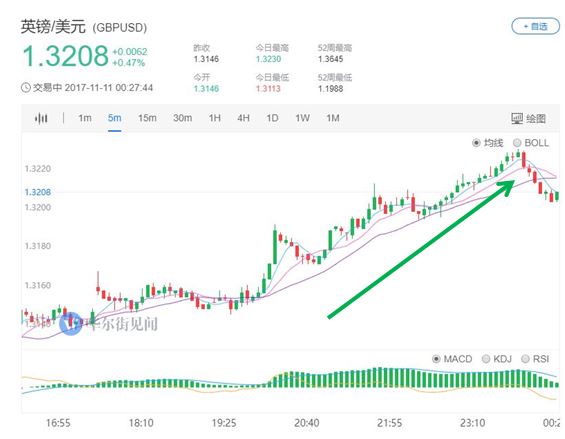Image resolution: width=565 pixels, height=439 pixels.
Task: Click the 2017-11-11 00:27:44 timestamp
Action: 109,88
